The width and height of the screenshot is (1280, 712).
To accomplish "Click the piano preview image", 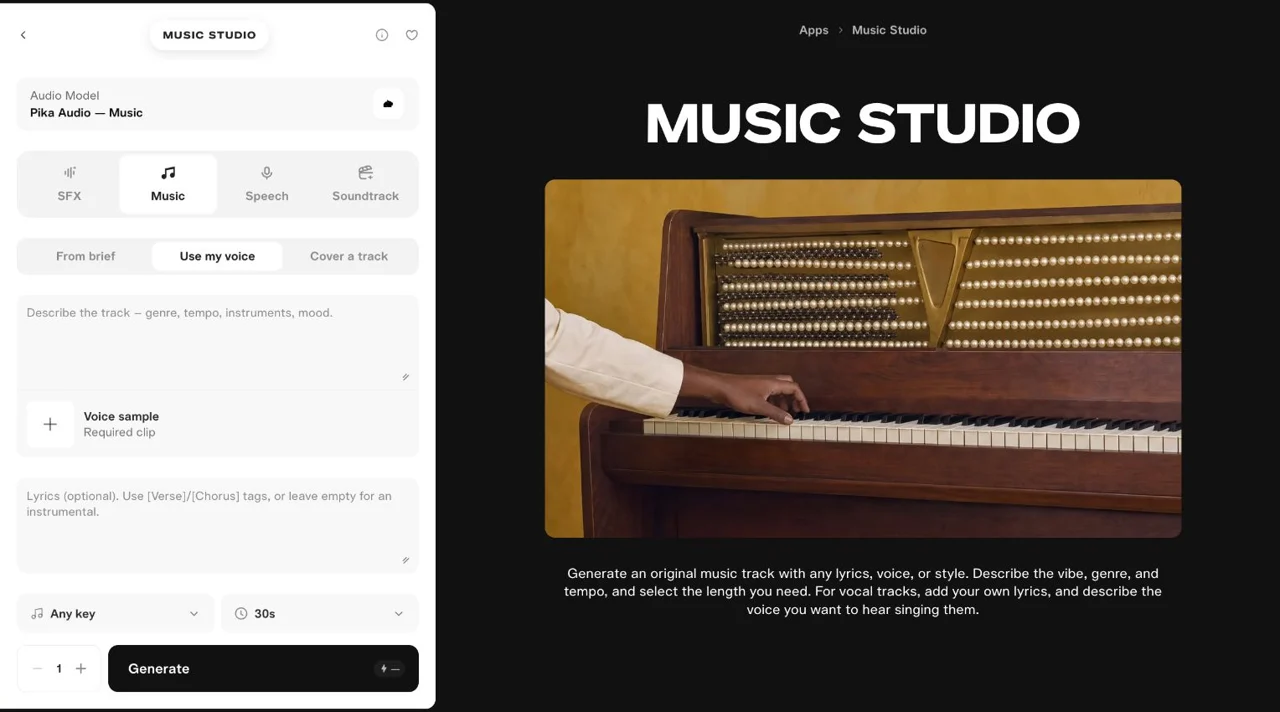I will tap(863, 359).
